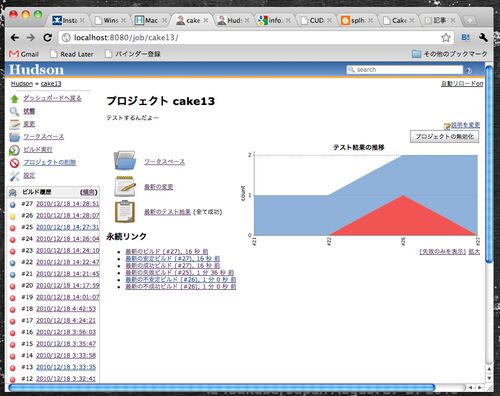
Task: Click the notepad recent changes icon
Action: (125, 186)
